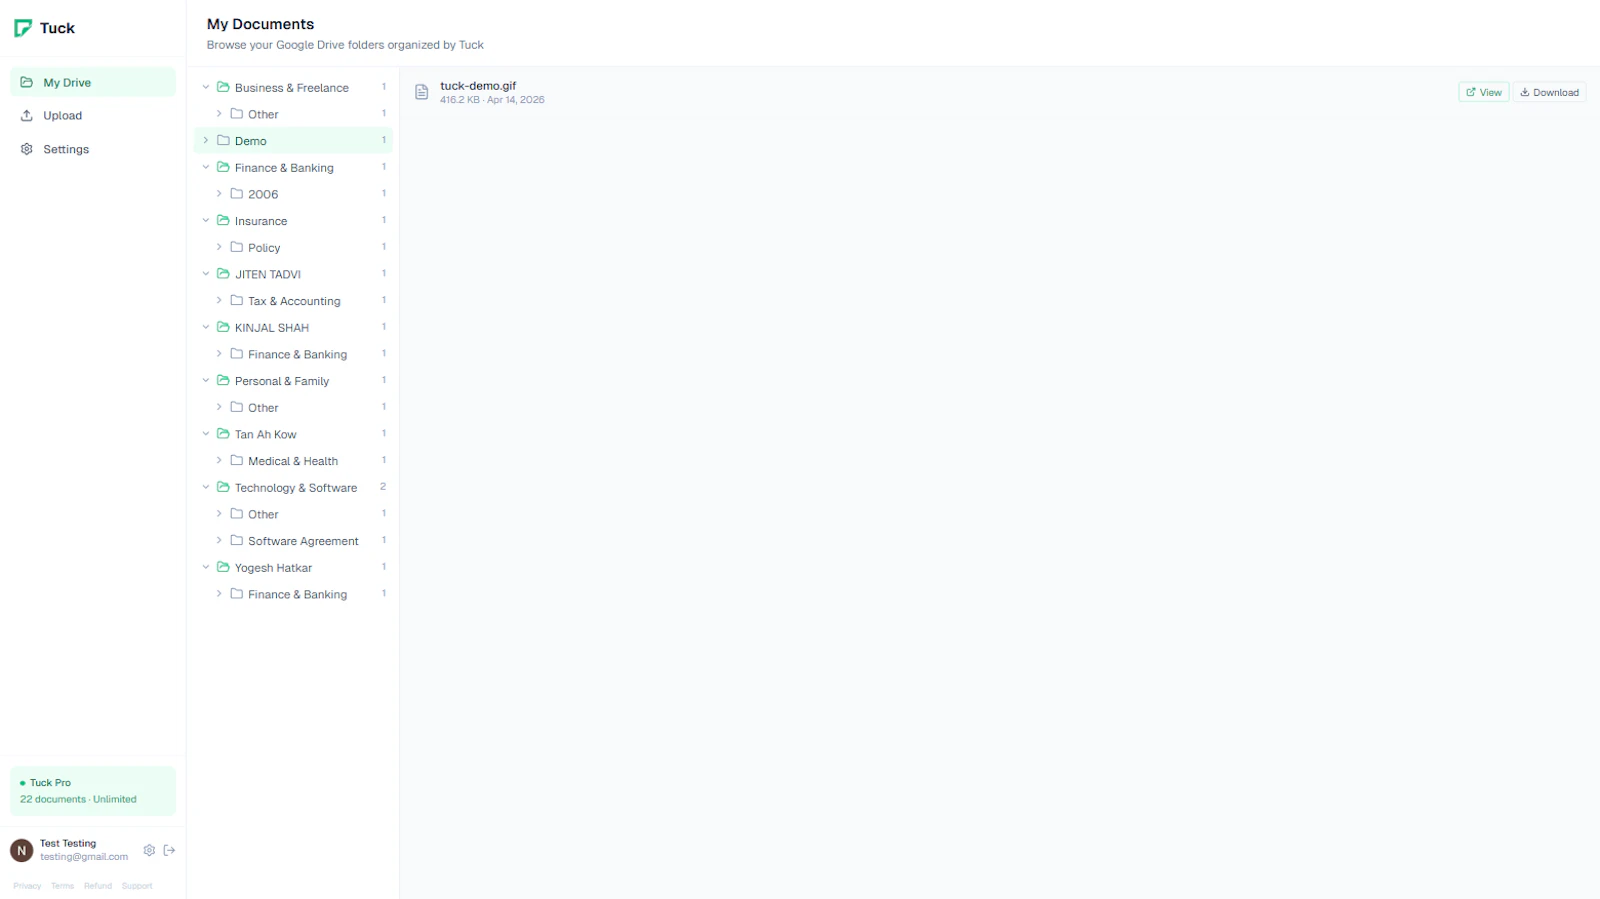The image size is (1600, 899).
Task: Click the tuck-demo.gif file name
Action: 478,86
